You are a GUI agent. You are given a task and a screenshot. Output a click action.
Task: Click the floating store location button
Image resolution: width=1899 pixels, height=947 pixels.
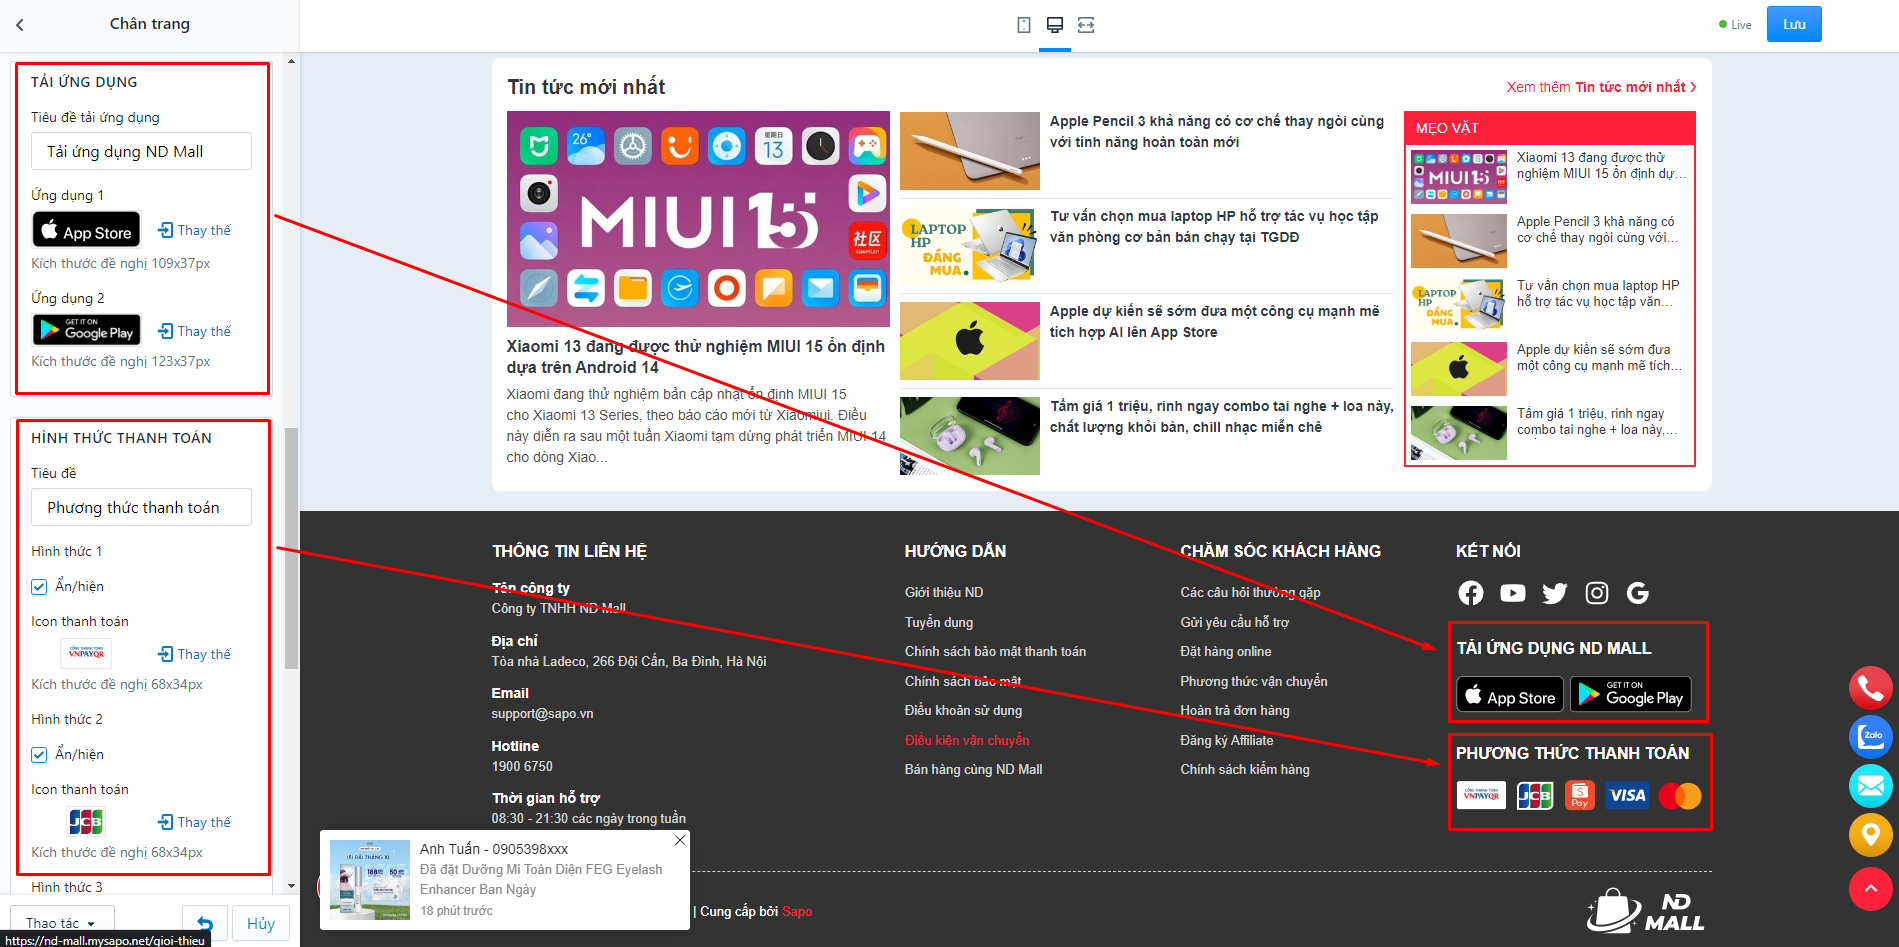[1870, 835]
